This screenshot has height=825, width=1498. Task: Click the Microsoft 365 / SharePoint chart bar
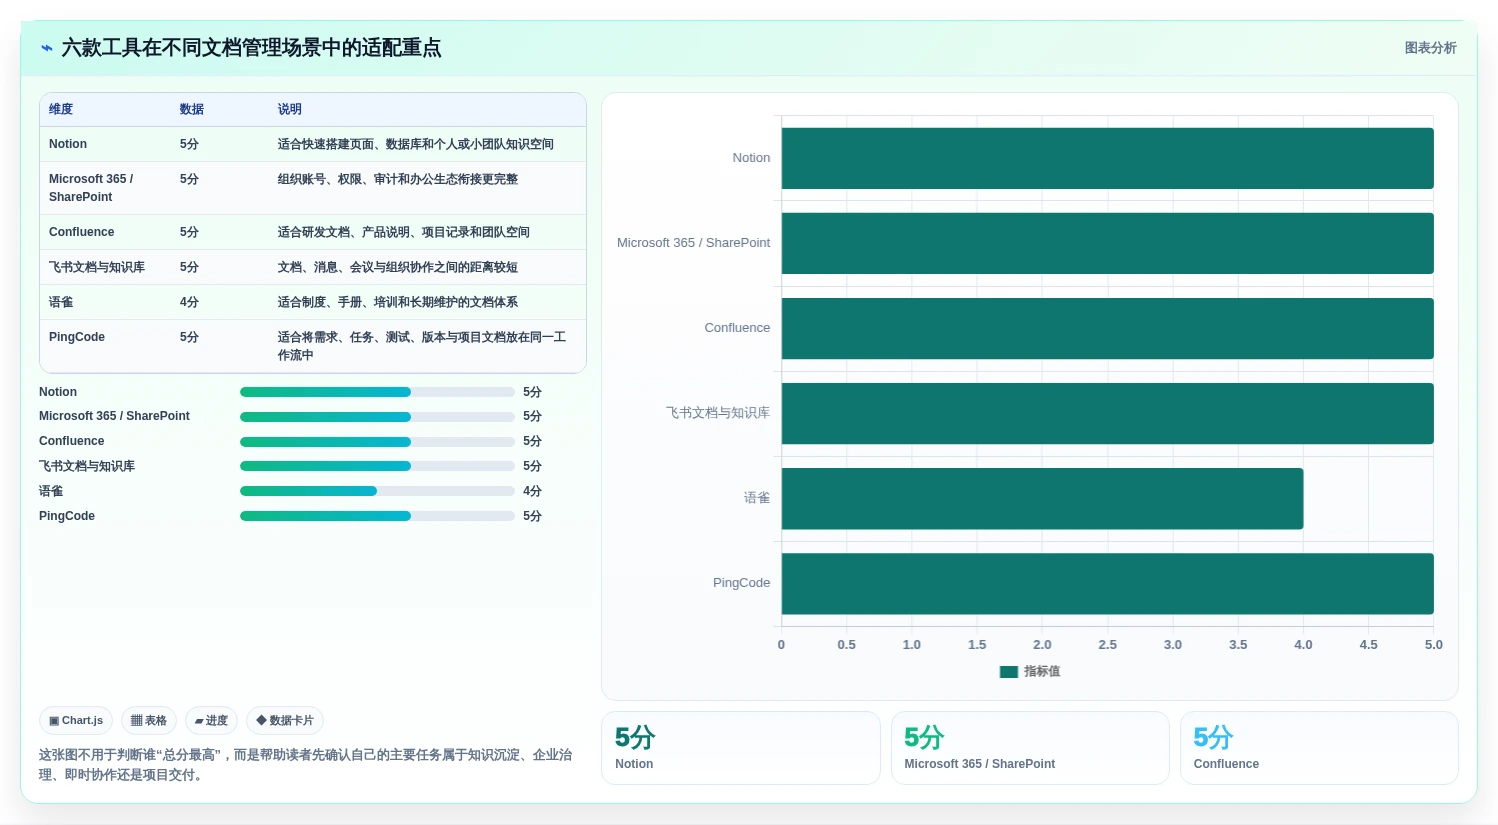point(1107,243)
